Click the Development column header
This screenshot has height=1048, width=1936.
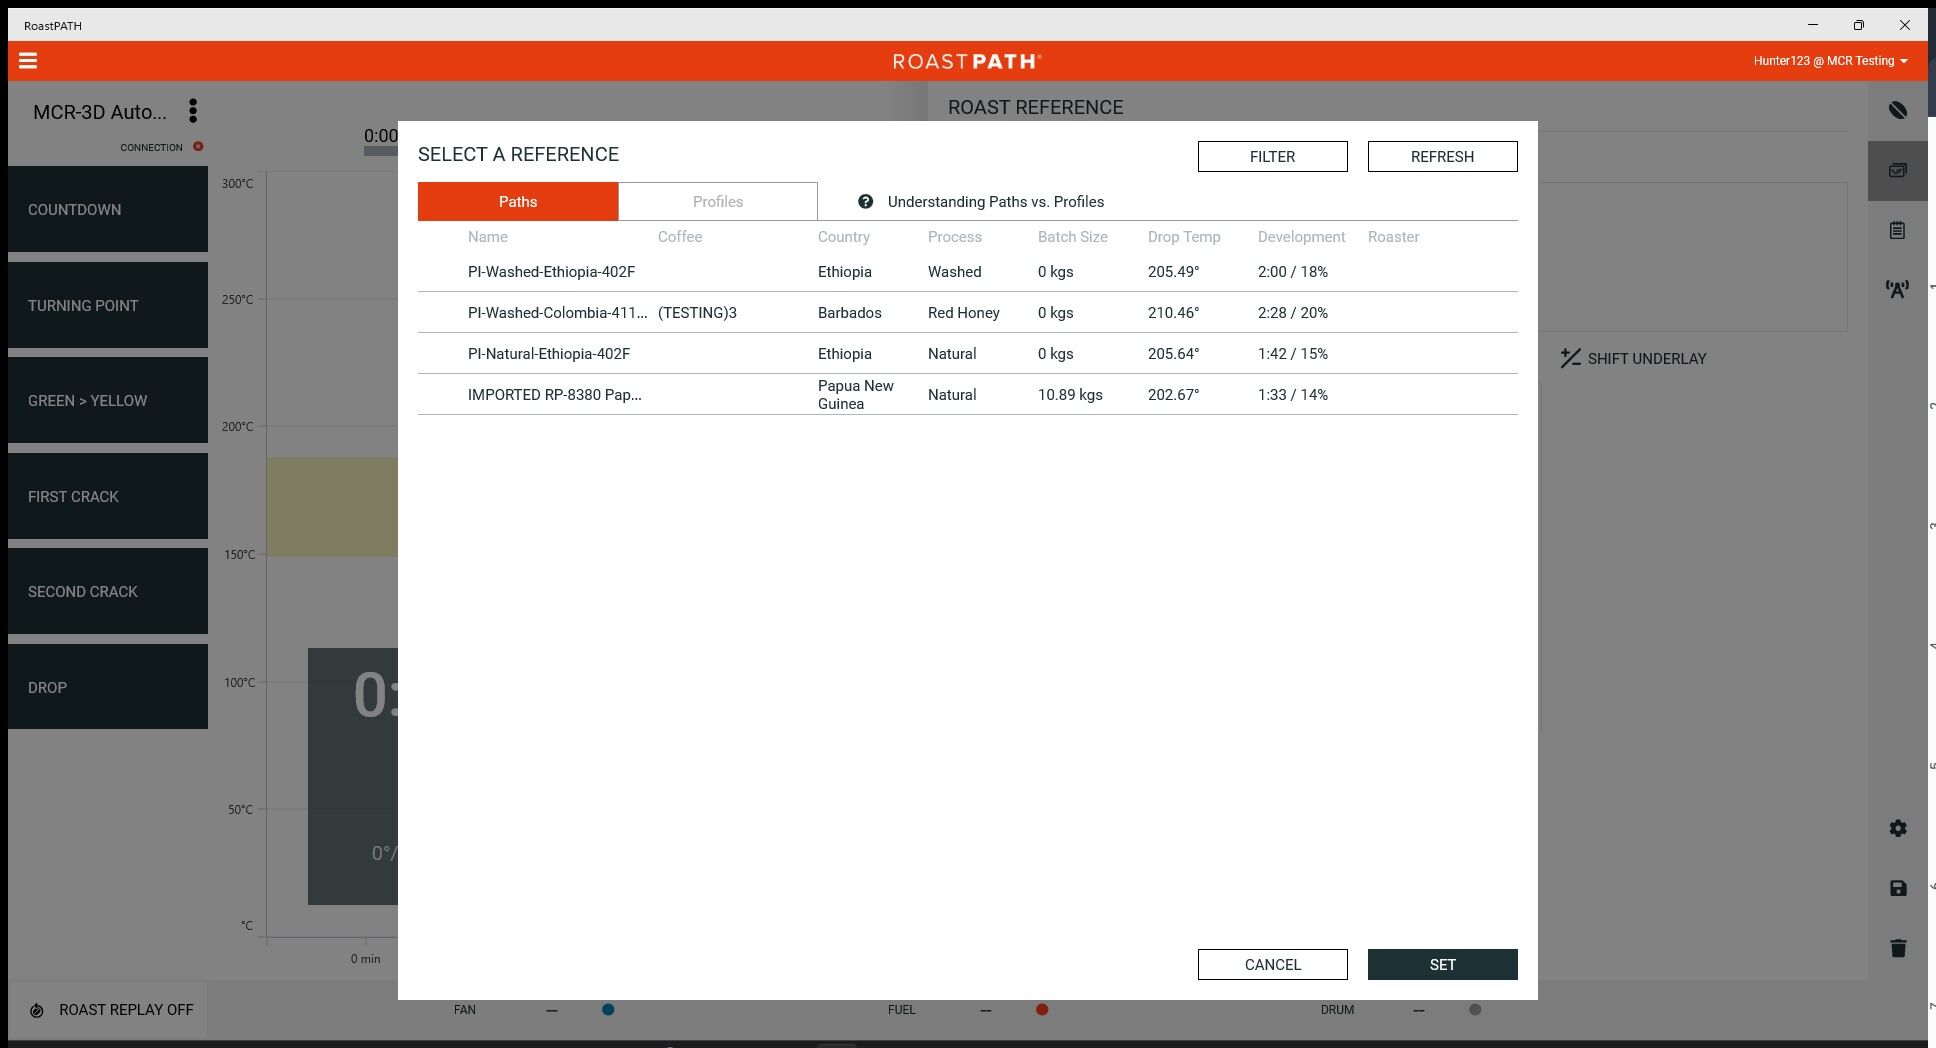[1302, 237]
